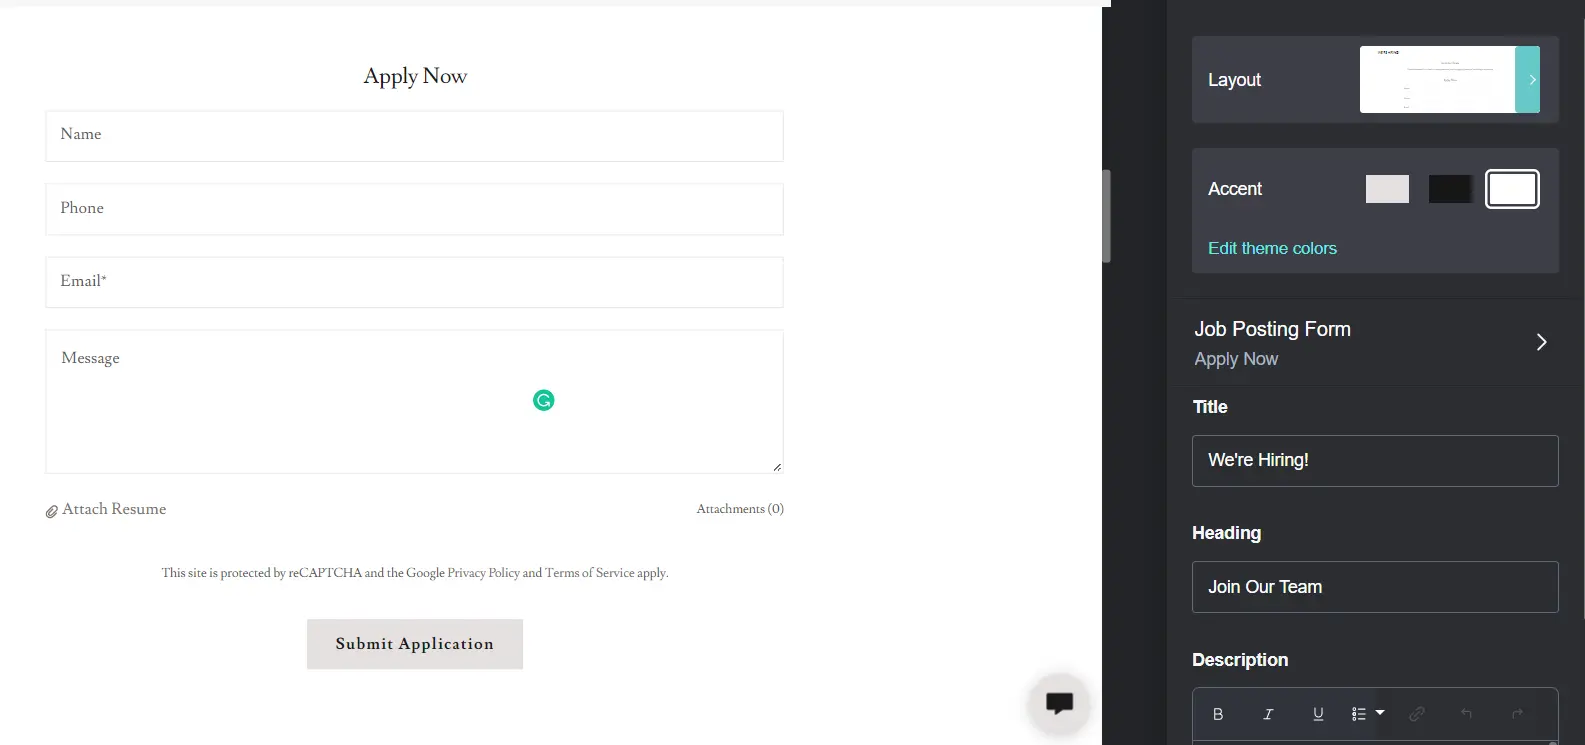1585x745 pixels.
Task: Click the undo arrow in Description toolbar
Action: tap(1467, 714)
